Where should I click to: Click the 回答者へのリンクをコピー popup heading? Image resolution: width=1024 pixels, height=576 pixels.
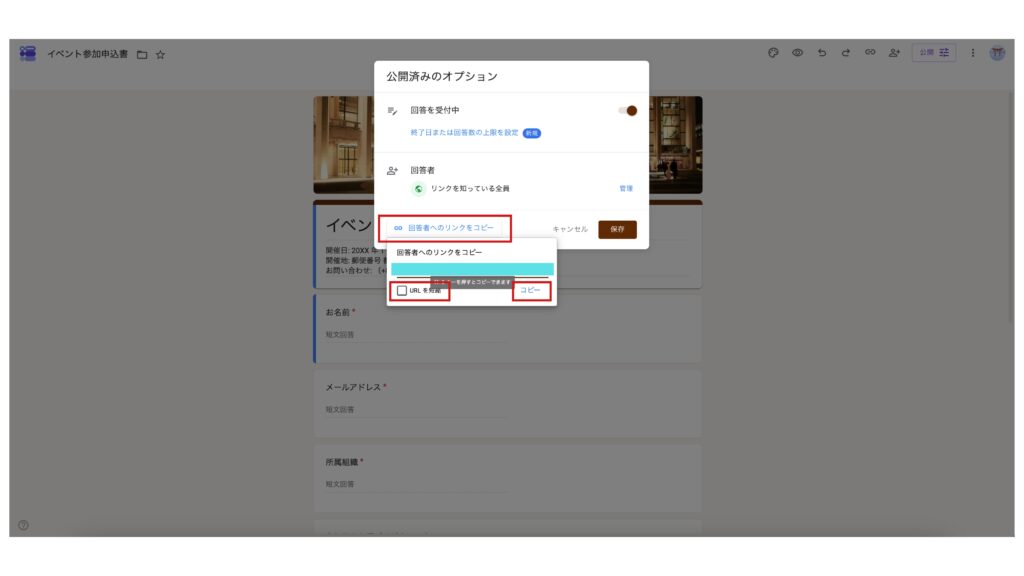pos(439,252)
